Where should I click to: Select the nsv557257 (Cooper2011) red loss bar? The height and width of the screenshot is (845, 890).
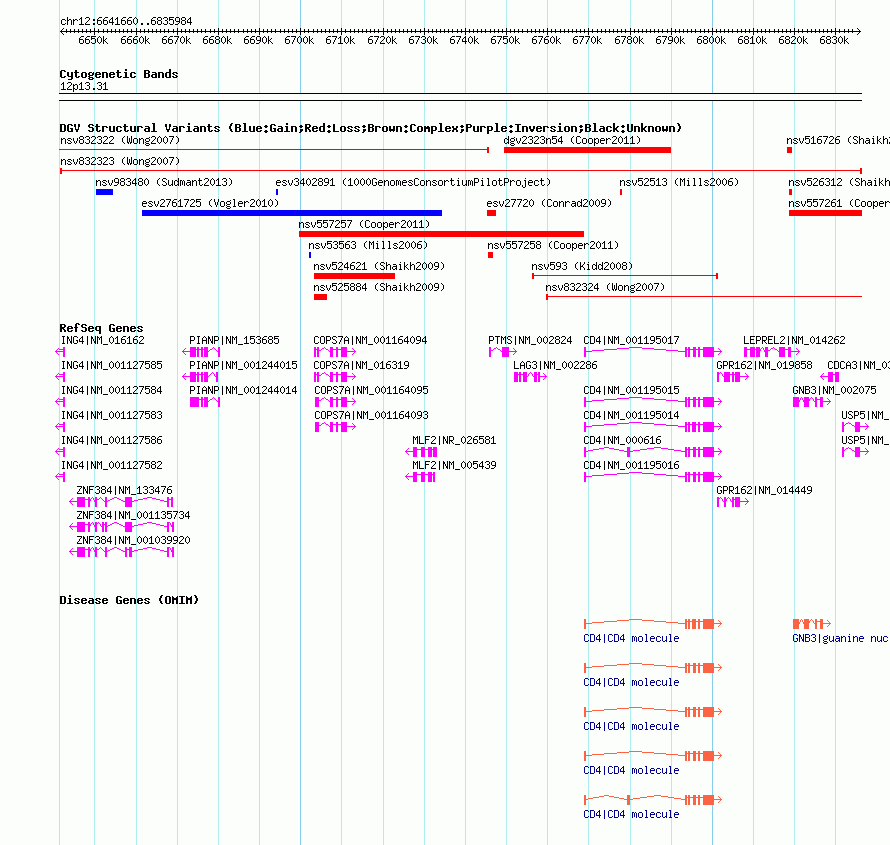click(x=441, y=234)
